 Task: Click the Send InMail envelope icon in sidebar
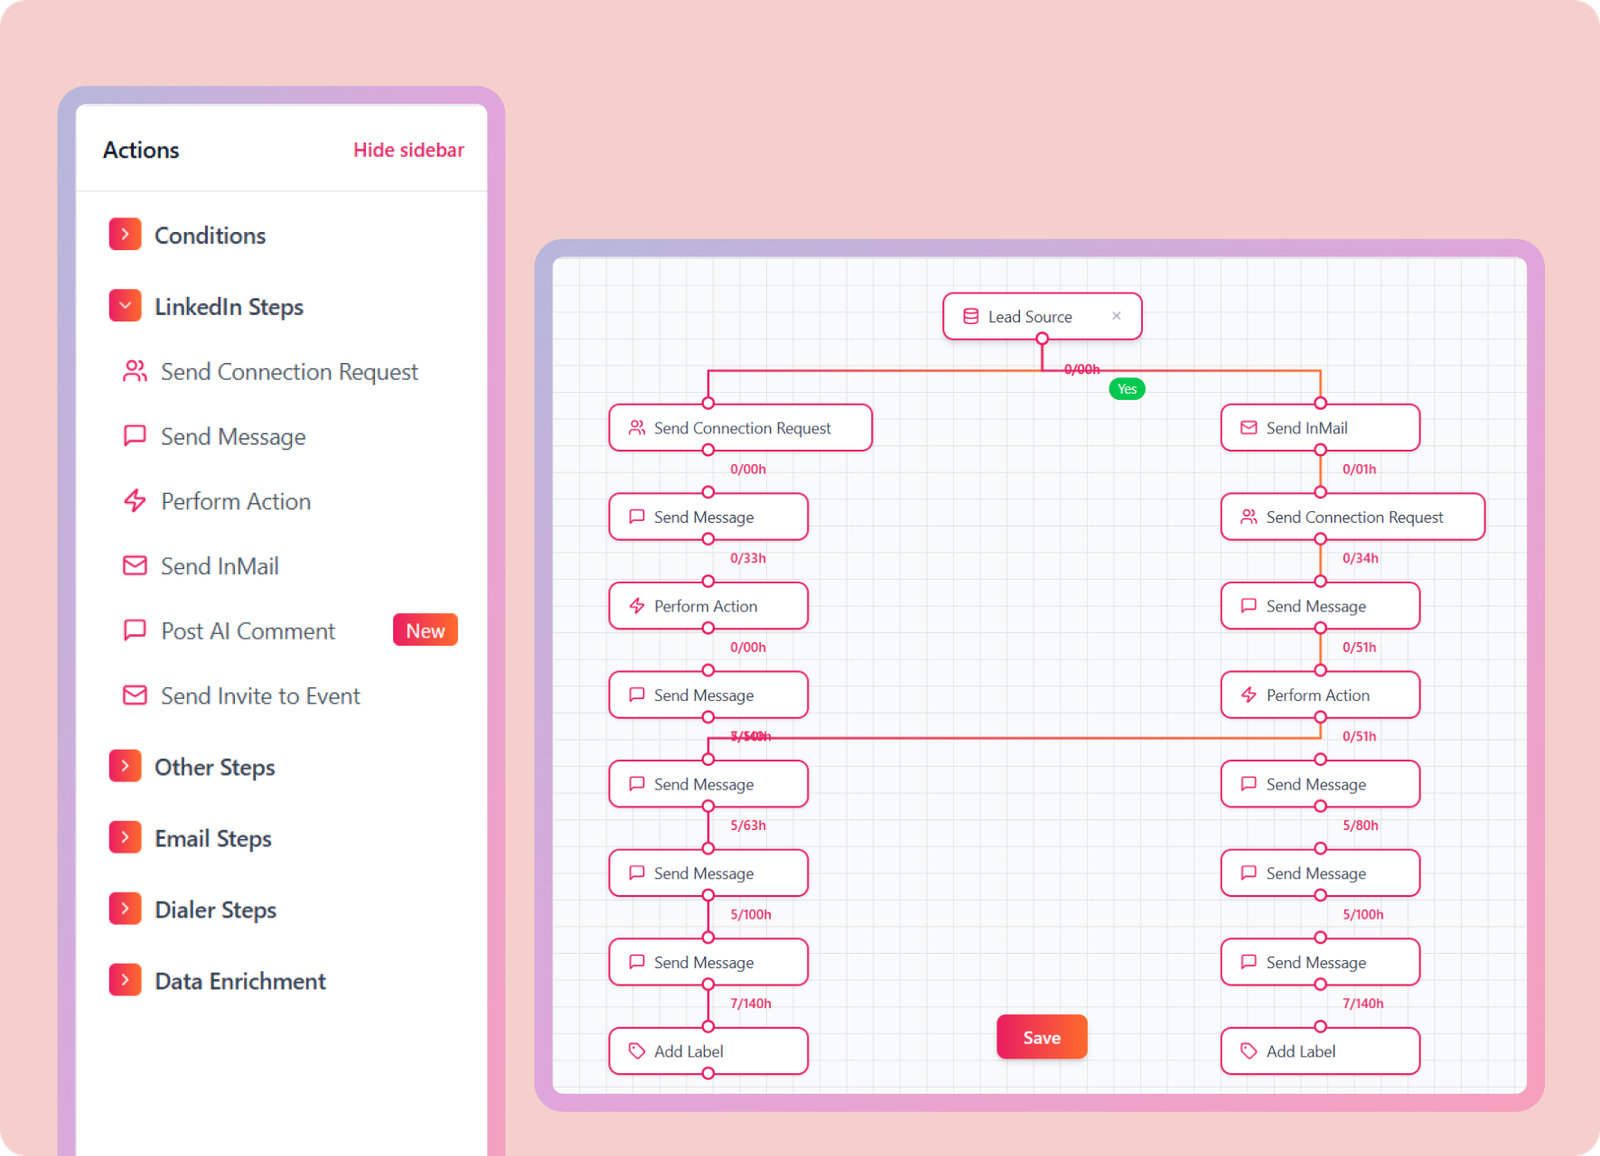(x=134, y=566)
